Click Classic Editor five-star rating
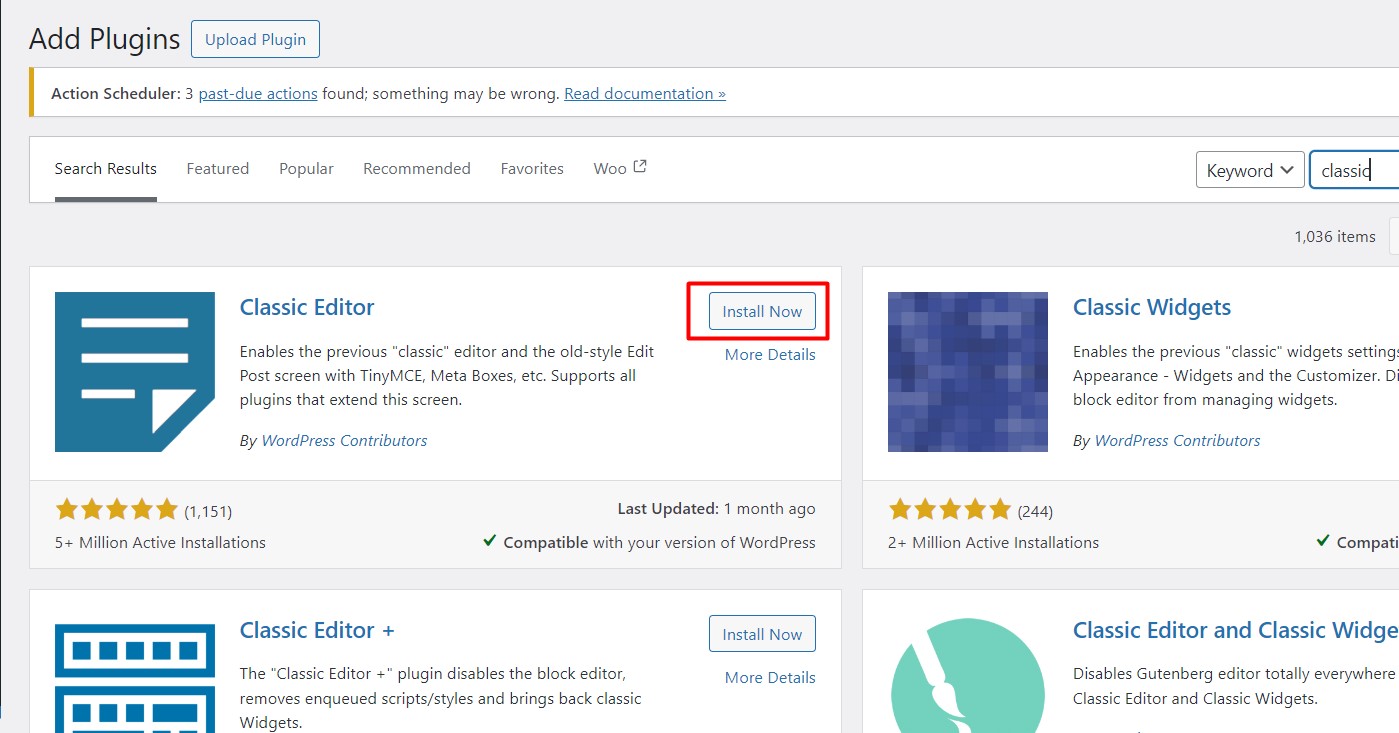 116,510
